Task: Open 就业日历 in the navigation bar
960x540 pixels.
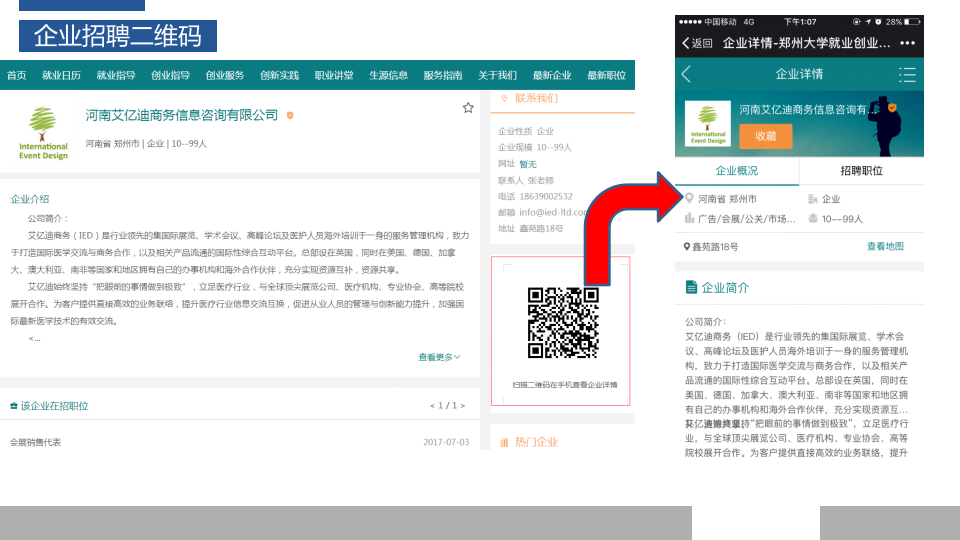Action: click(x=61, y=75)
